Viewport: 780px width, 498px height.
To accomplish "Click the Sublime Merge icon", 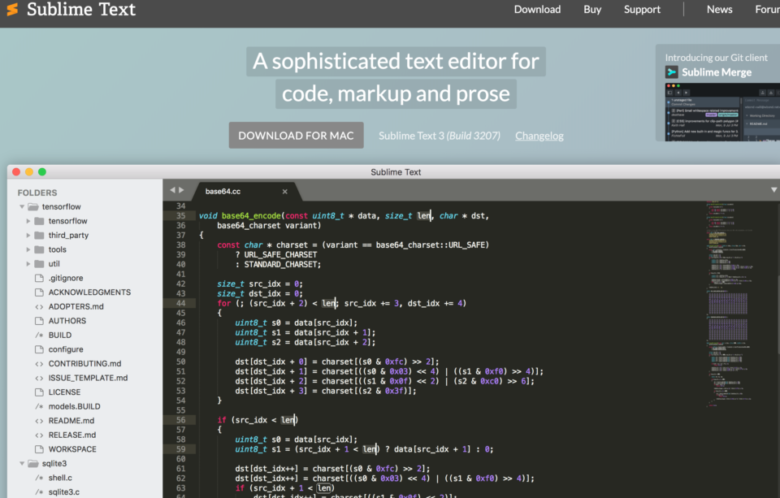I will click(672, 72).
